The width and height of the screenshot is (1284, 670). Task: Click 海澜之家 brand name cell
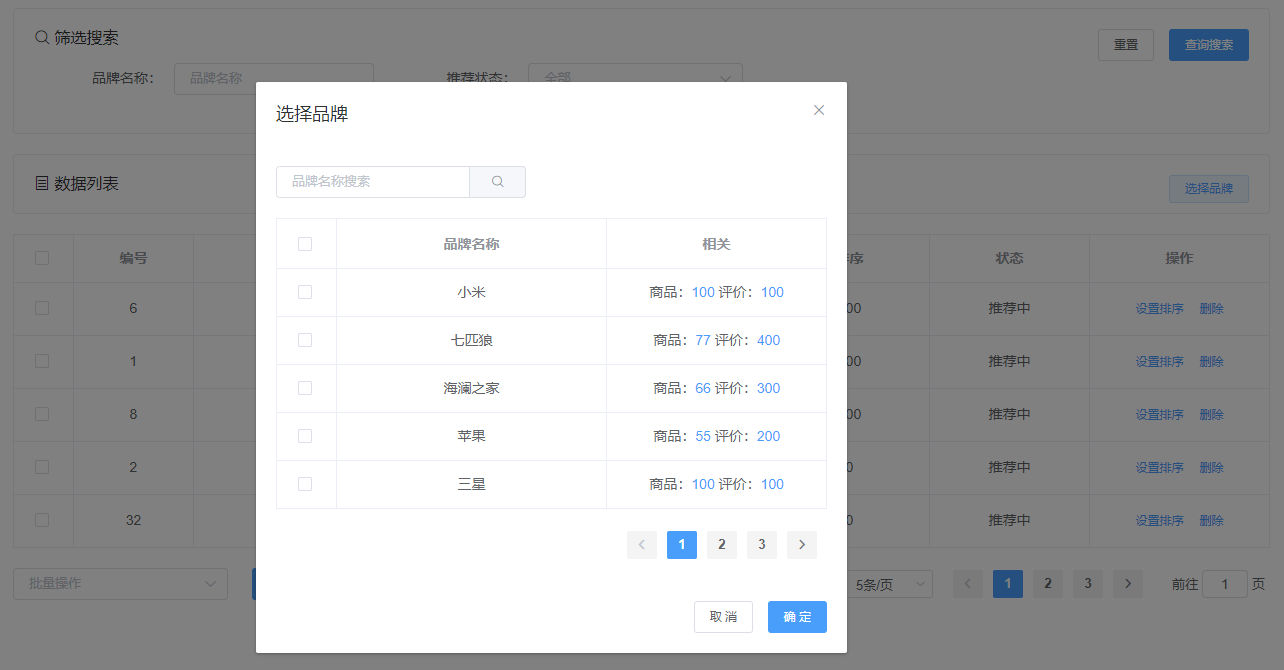coord(471,389)
